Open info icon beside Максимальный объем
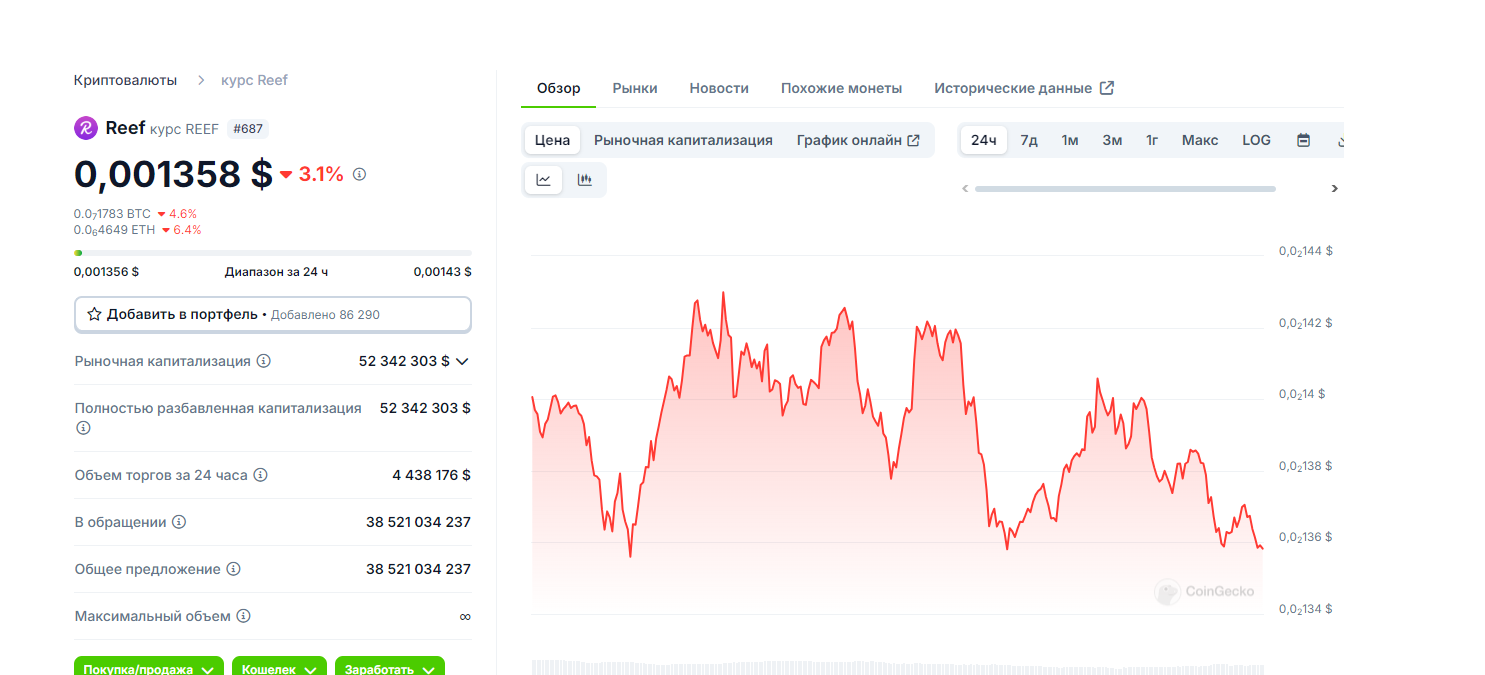This screenshot has width=1485, height=675. 243,616
